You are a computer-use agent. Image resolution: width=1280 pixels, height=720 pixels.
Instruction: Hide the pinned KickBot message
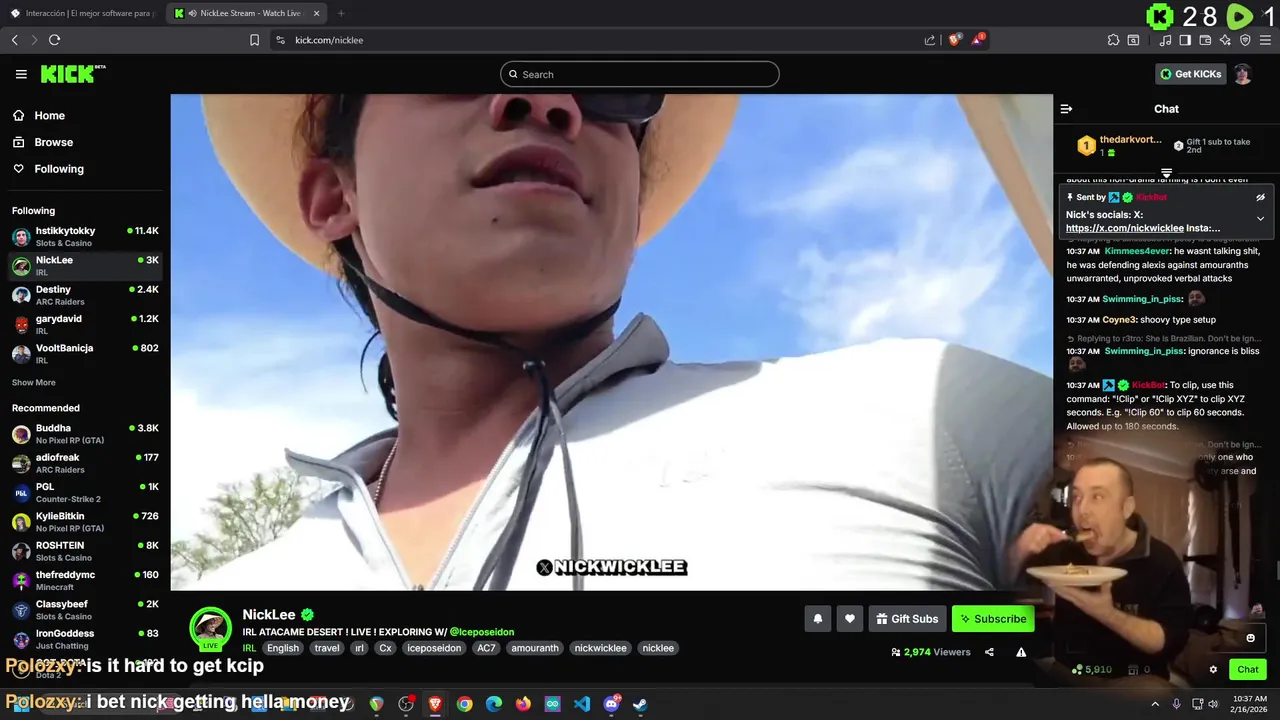pyautogui.click(x=1260, y=197)
